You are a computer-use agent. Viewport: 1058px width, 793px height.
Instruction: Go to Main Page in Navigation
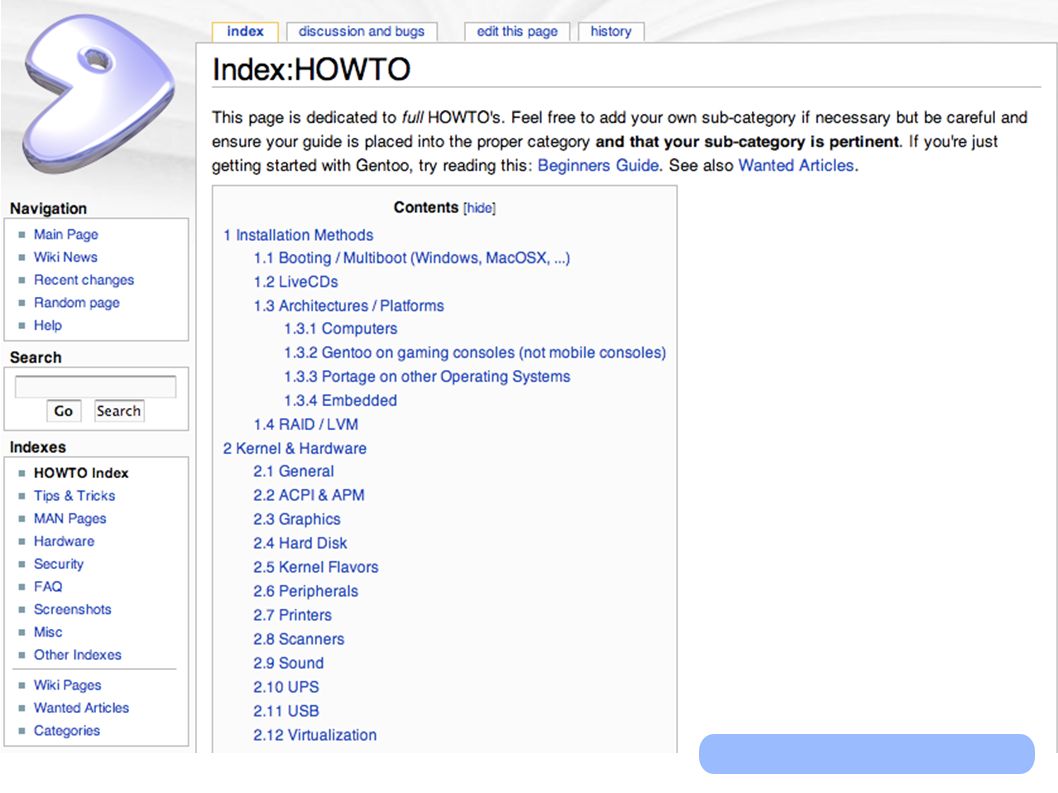66,234
